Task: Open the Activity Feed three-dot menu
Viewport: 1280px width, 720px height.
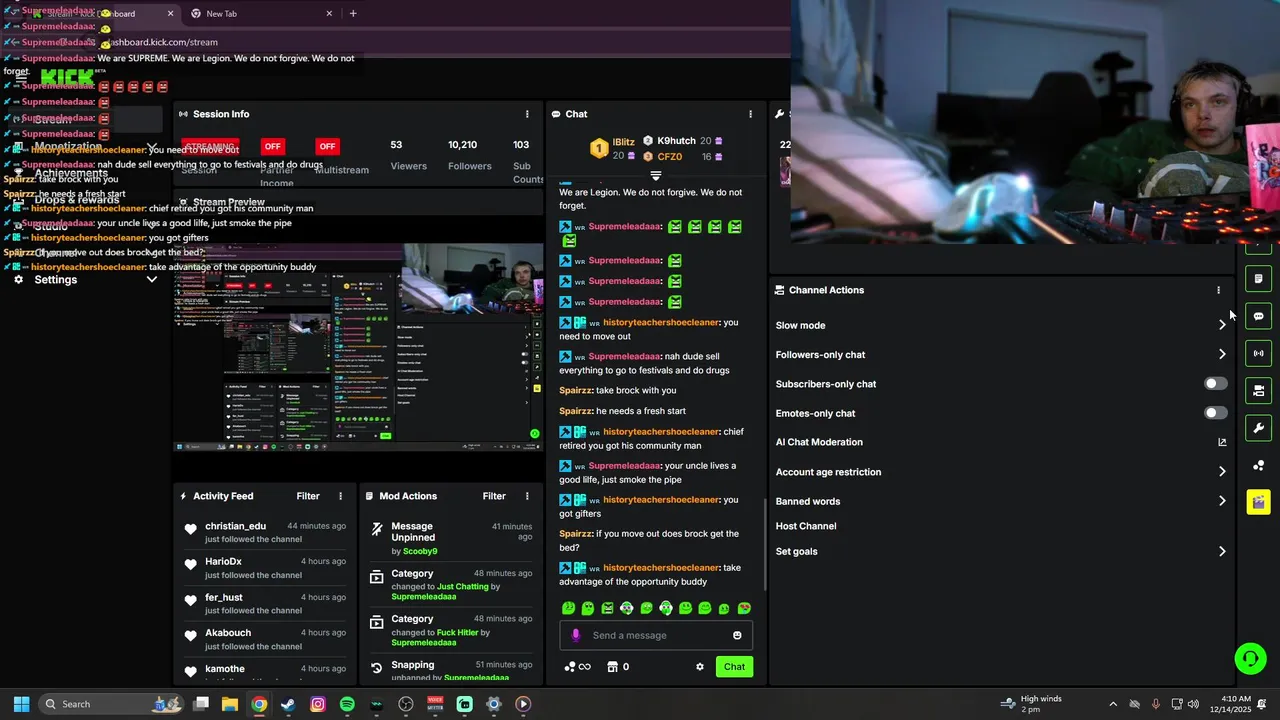Action: click(x=340, y=496)
